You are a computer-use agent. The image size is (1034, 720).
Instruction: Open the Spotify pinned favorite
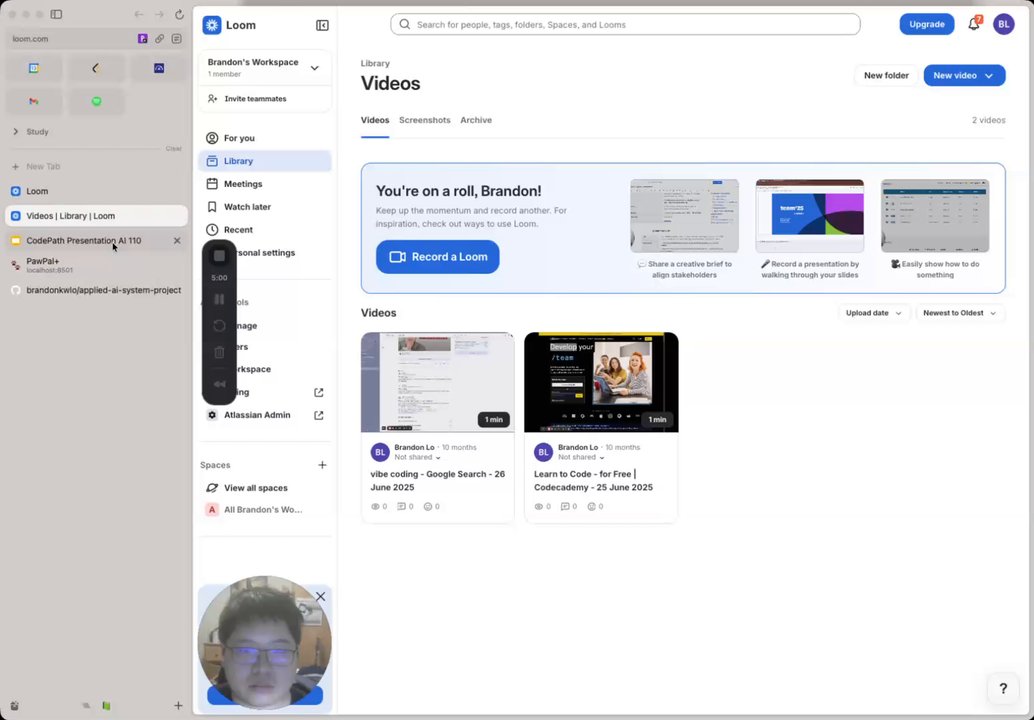(x=96, y=102)
